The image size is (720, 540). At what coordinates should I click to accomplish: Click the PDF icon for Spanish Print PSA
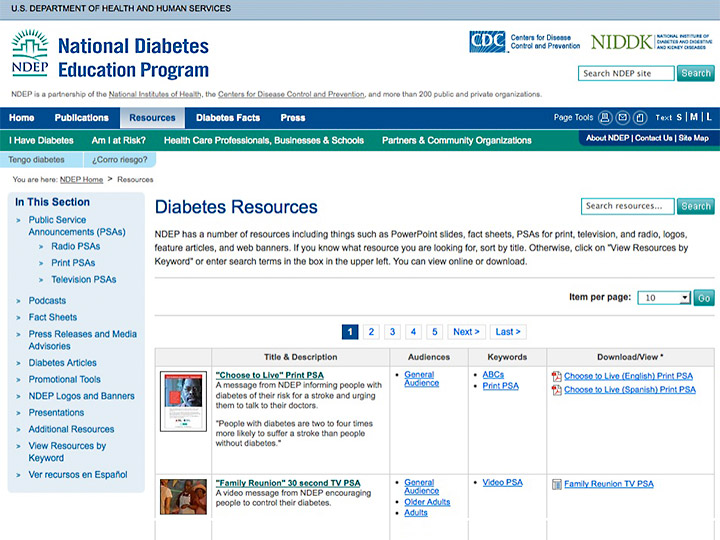coord(557,390)
